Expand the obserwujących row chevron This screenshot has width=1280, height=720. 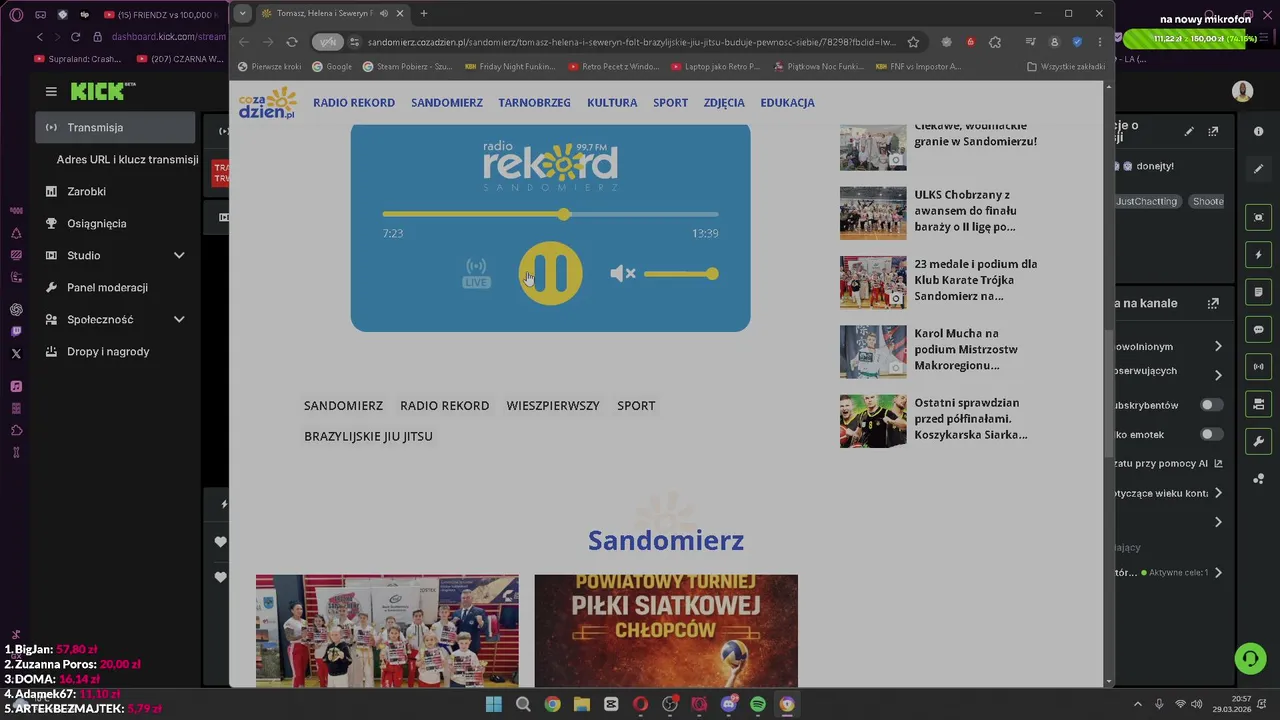(1218, 375)
